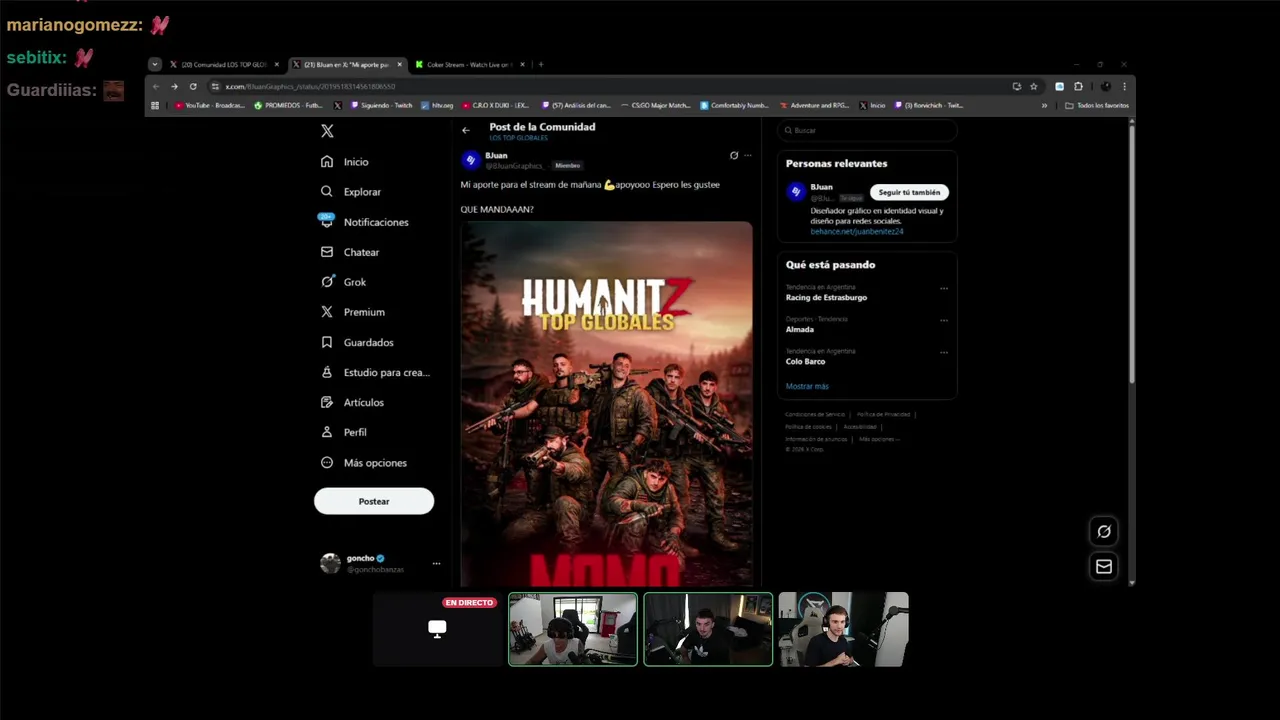
Task: Open the LOS TOP GLOBALES community link
Action: tap(518, 138)
